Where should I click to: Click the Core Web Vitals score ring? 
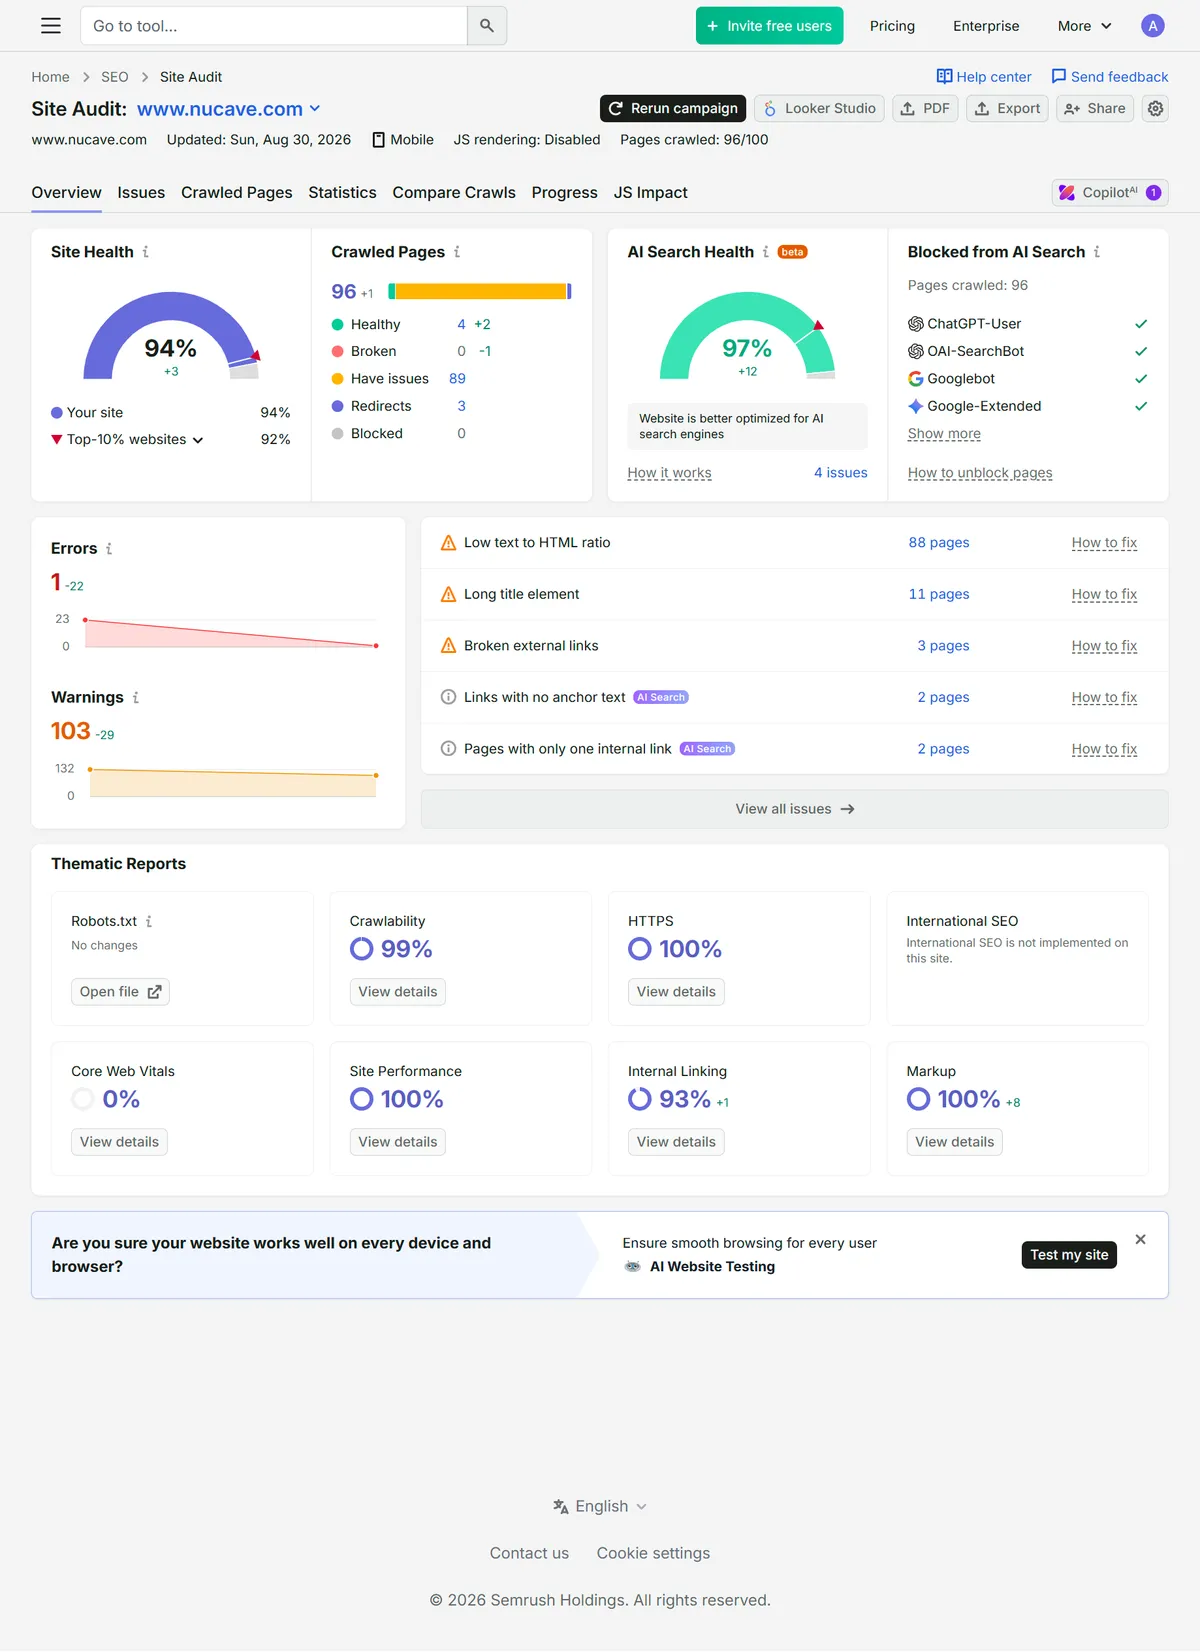[x=83, y=1099]
